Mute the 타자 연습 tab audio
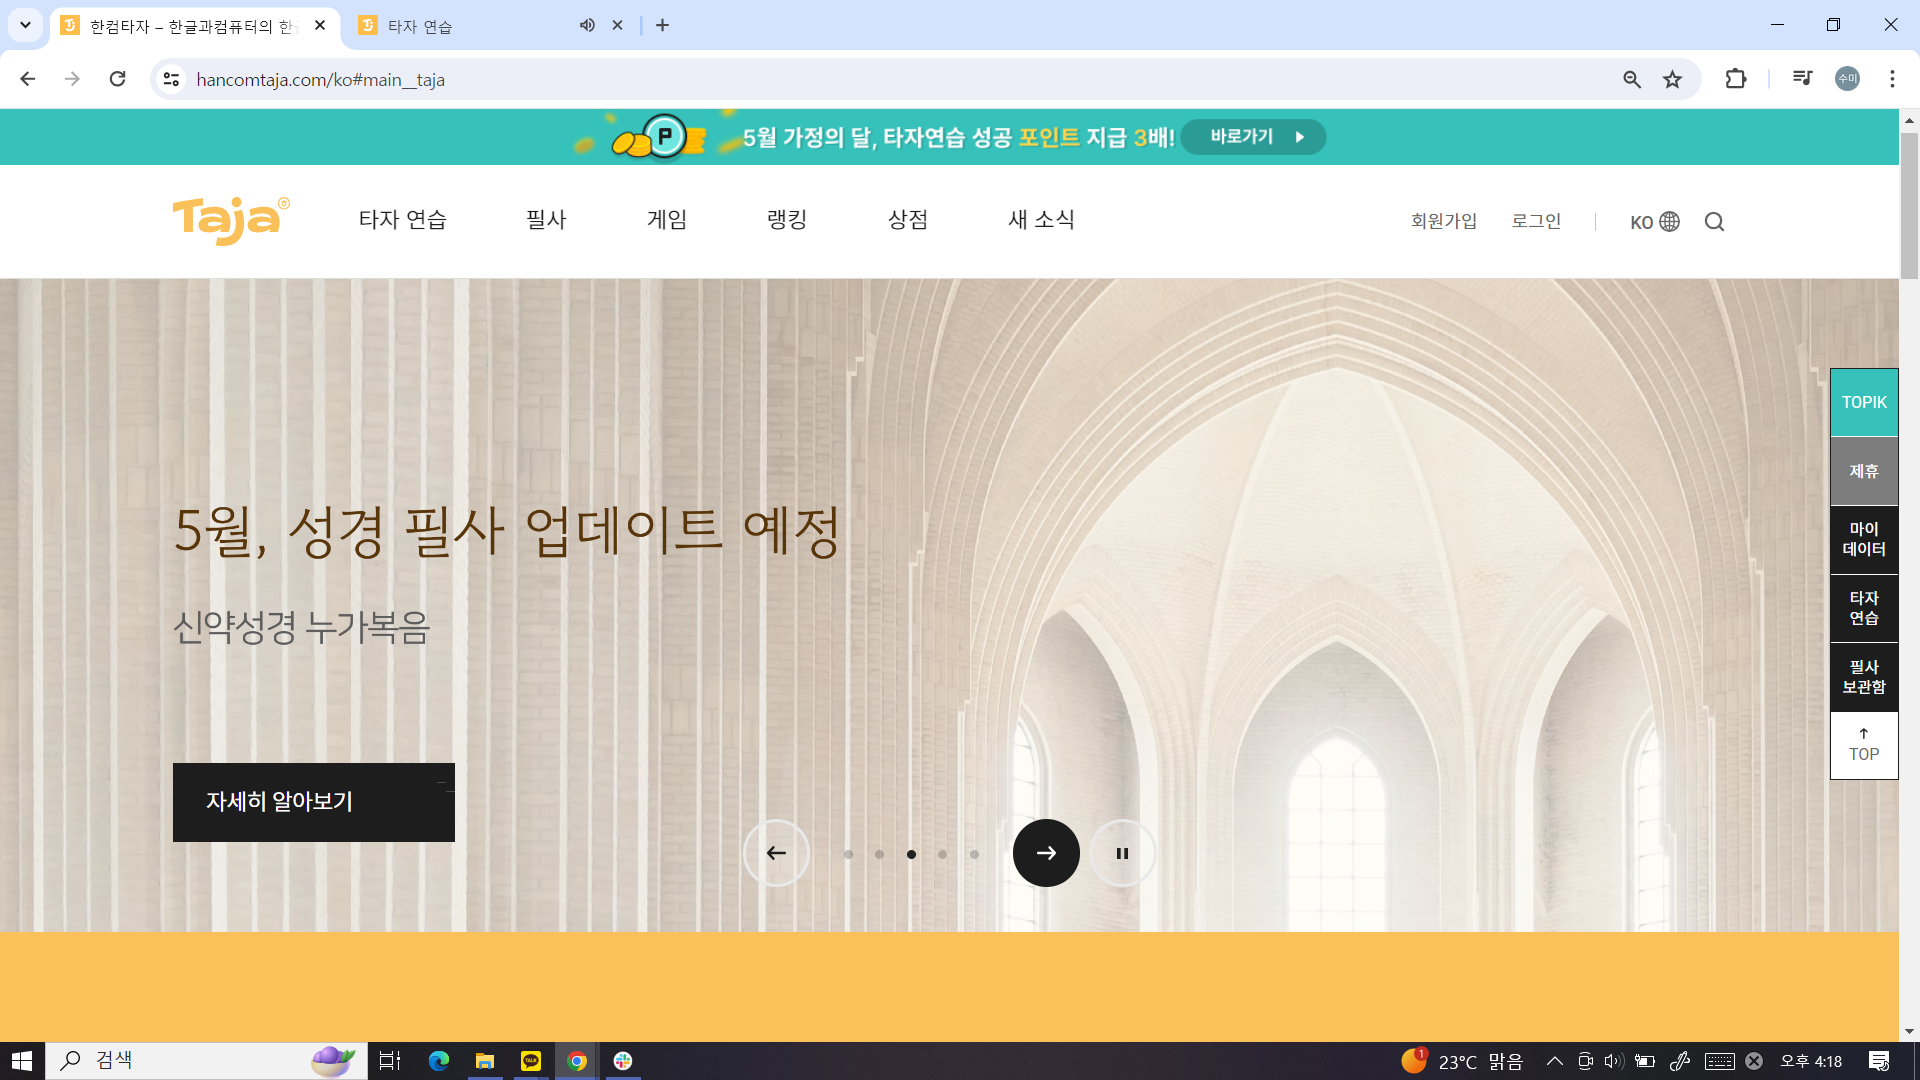1920x1080 pixels. 587,26
